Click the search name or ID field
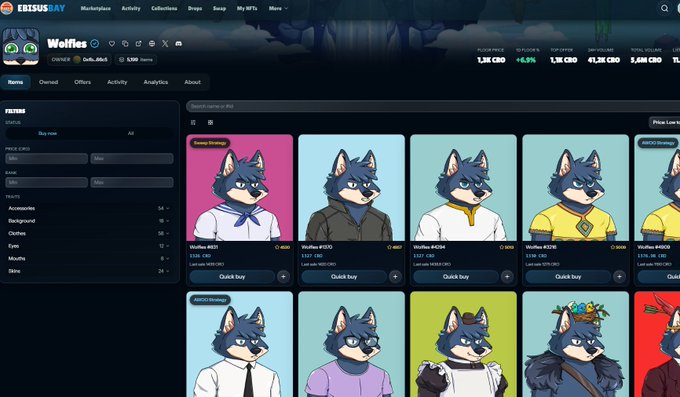 [433, 106]
